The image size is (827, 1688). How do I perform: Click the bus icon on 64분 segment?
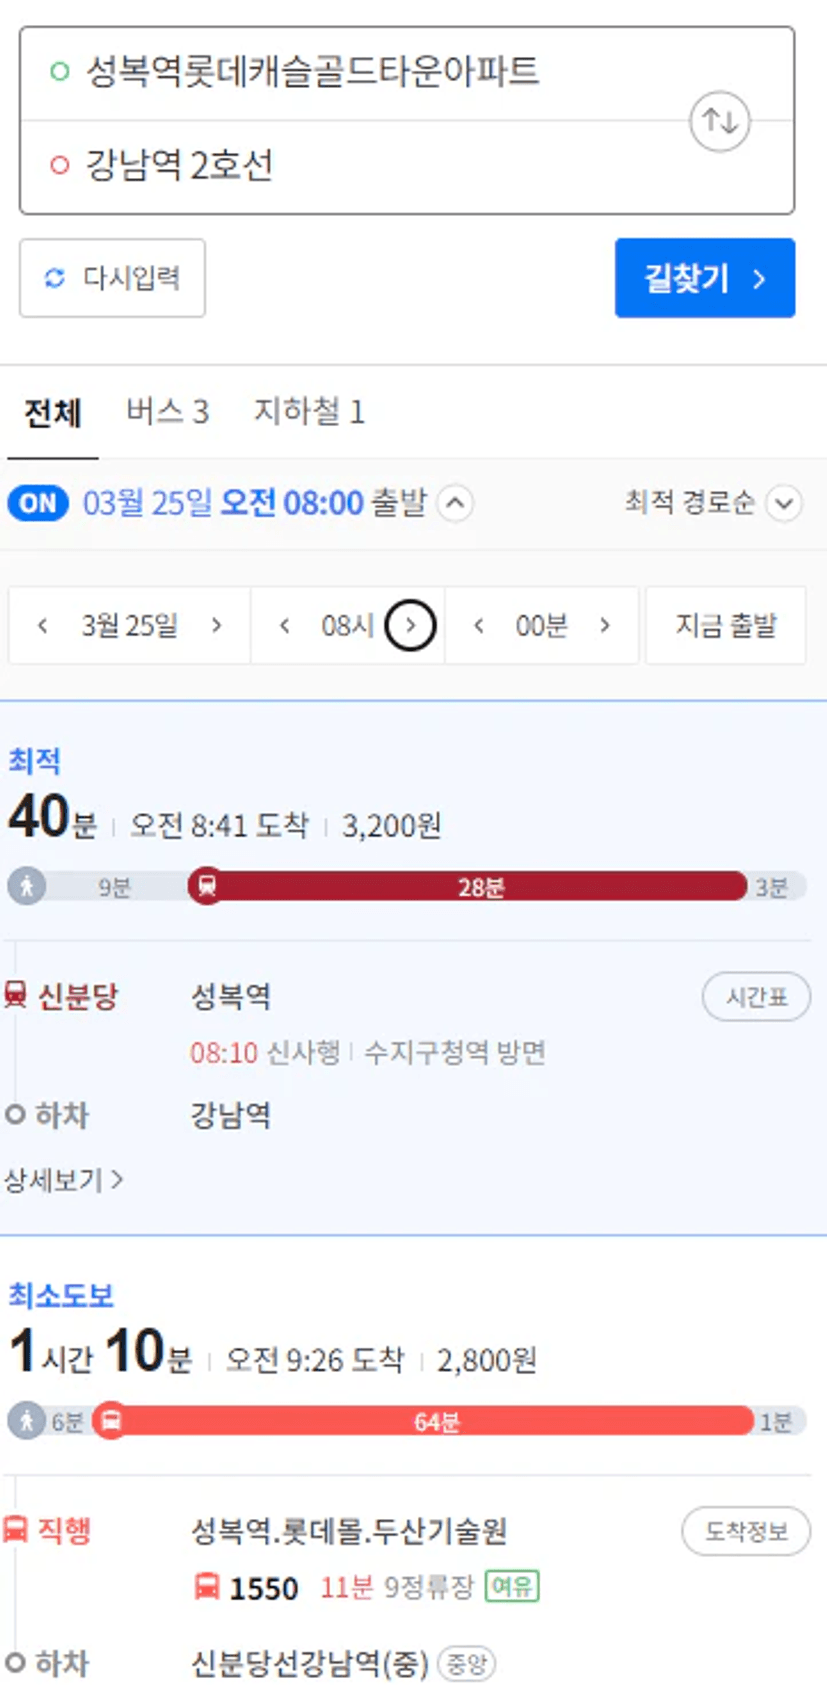111,1421
